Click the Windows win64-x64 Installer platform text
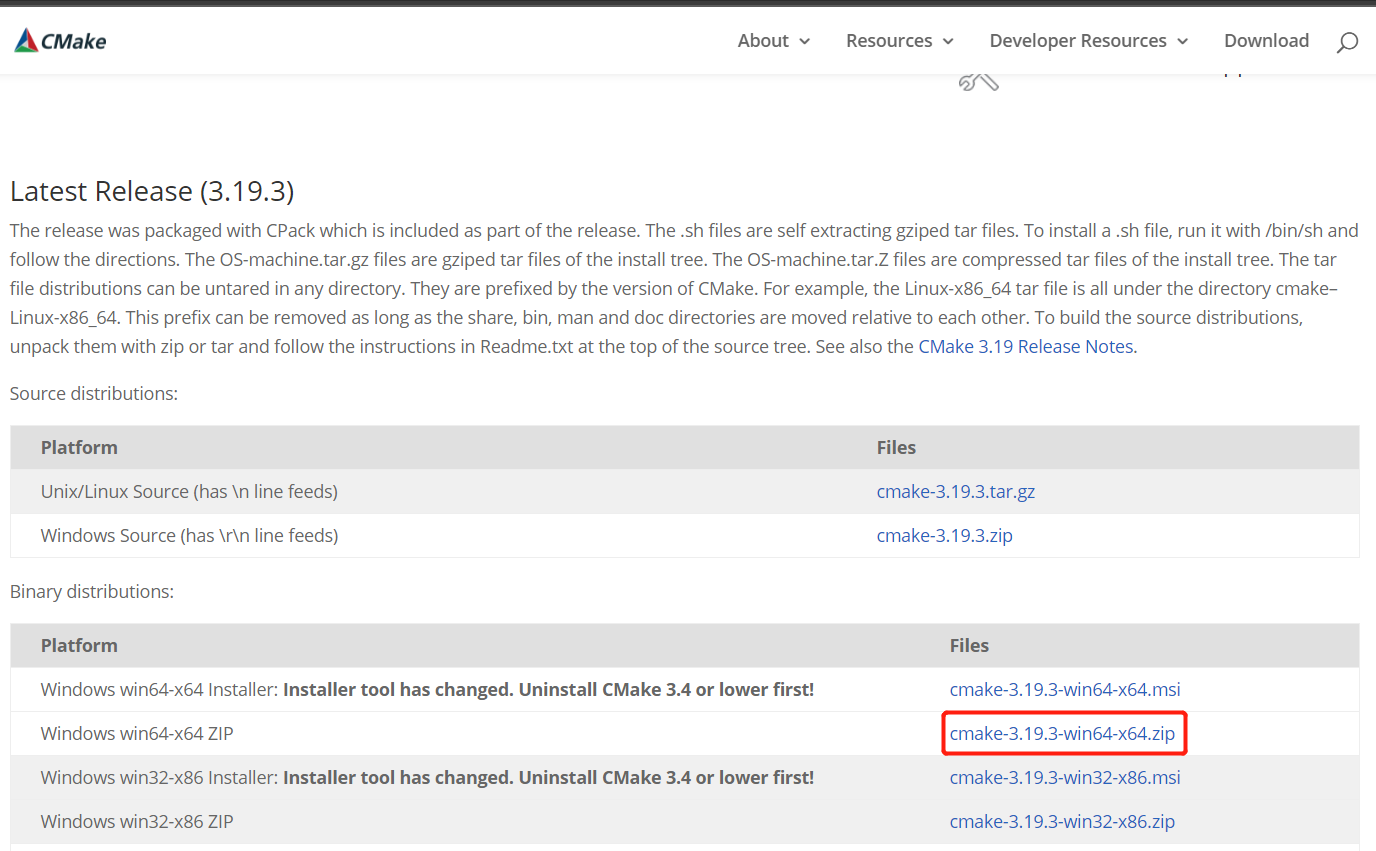Screen dimensions: 1376x851 pyautogui.click(x=427, y=690)
